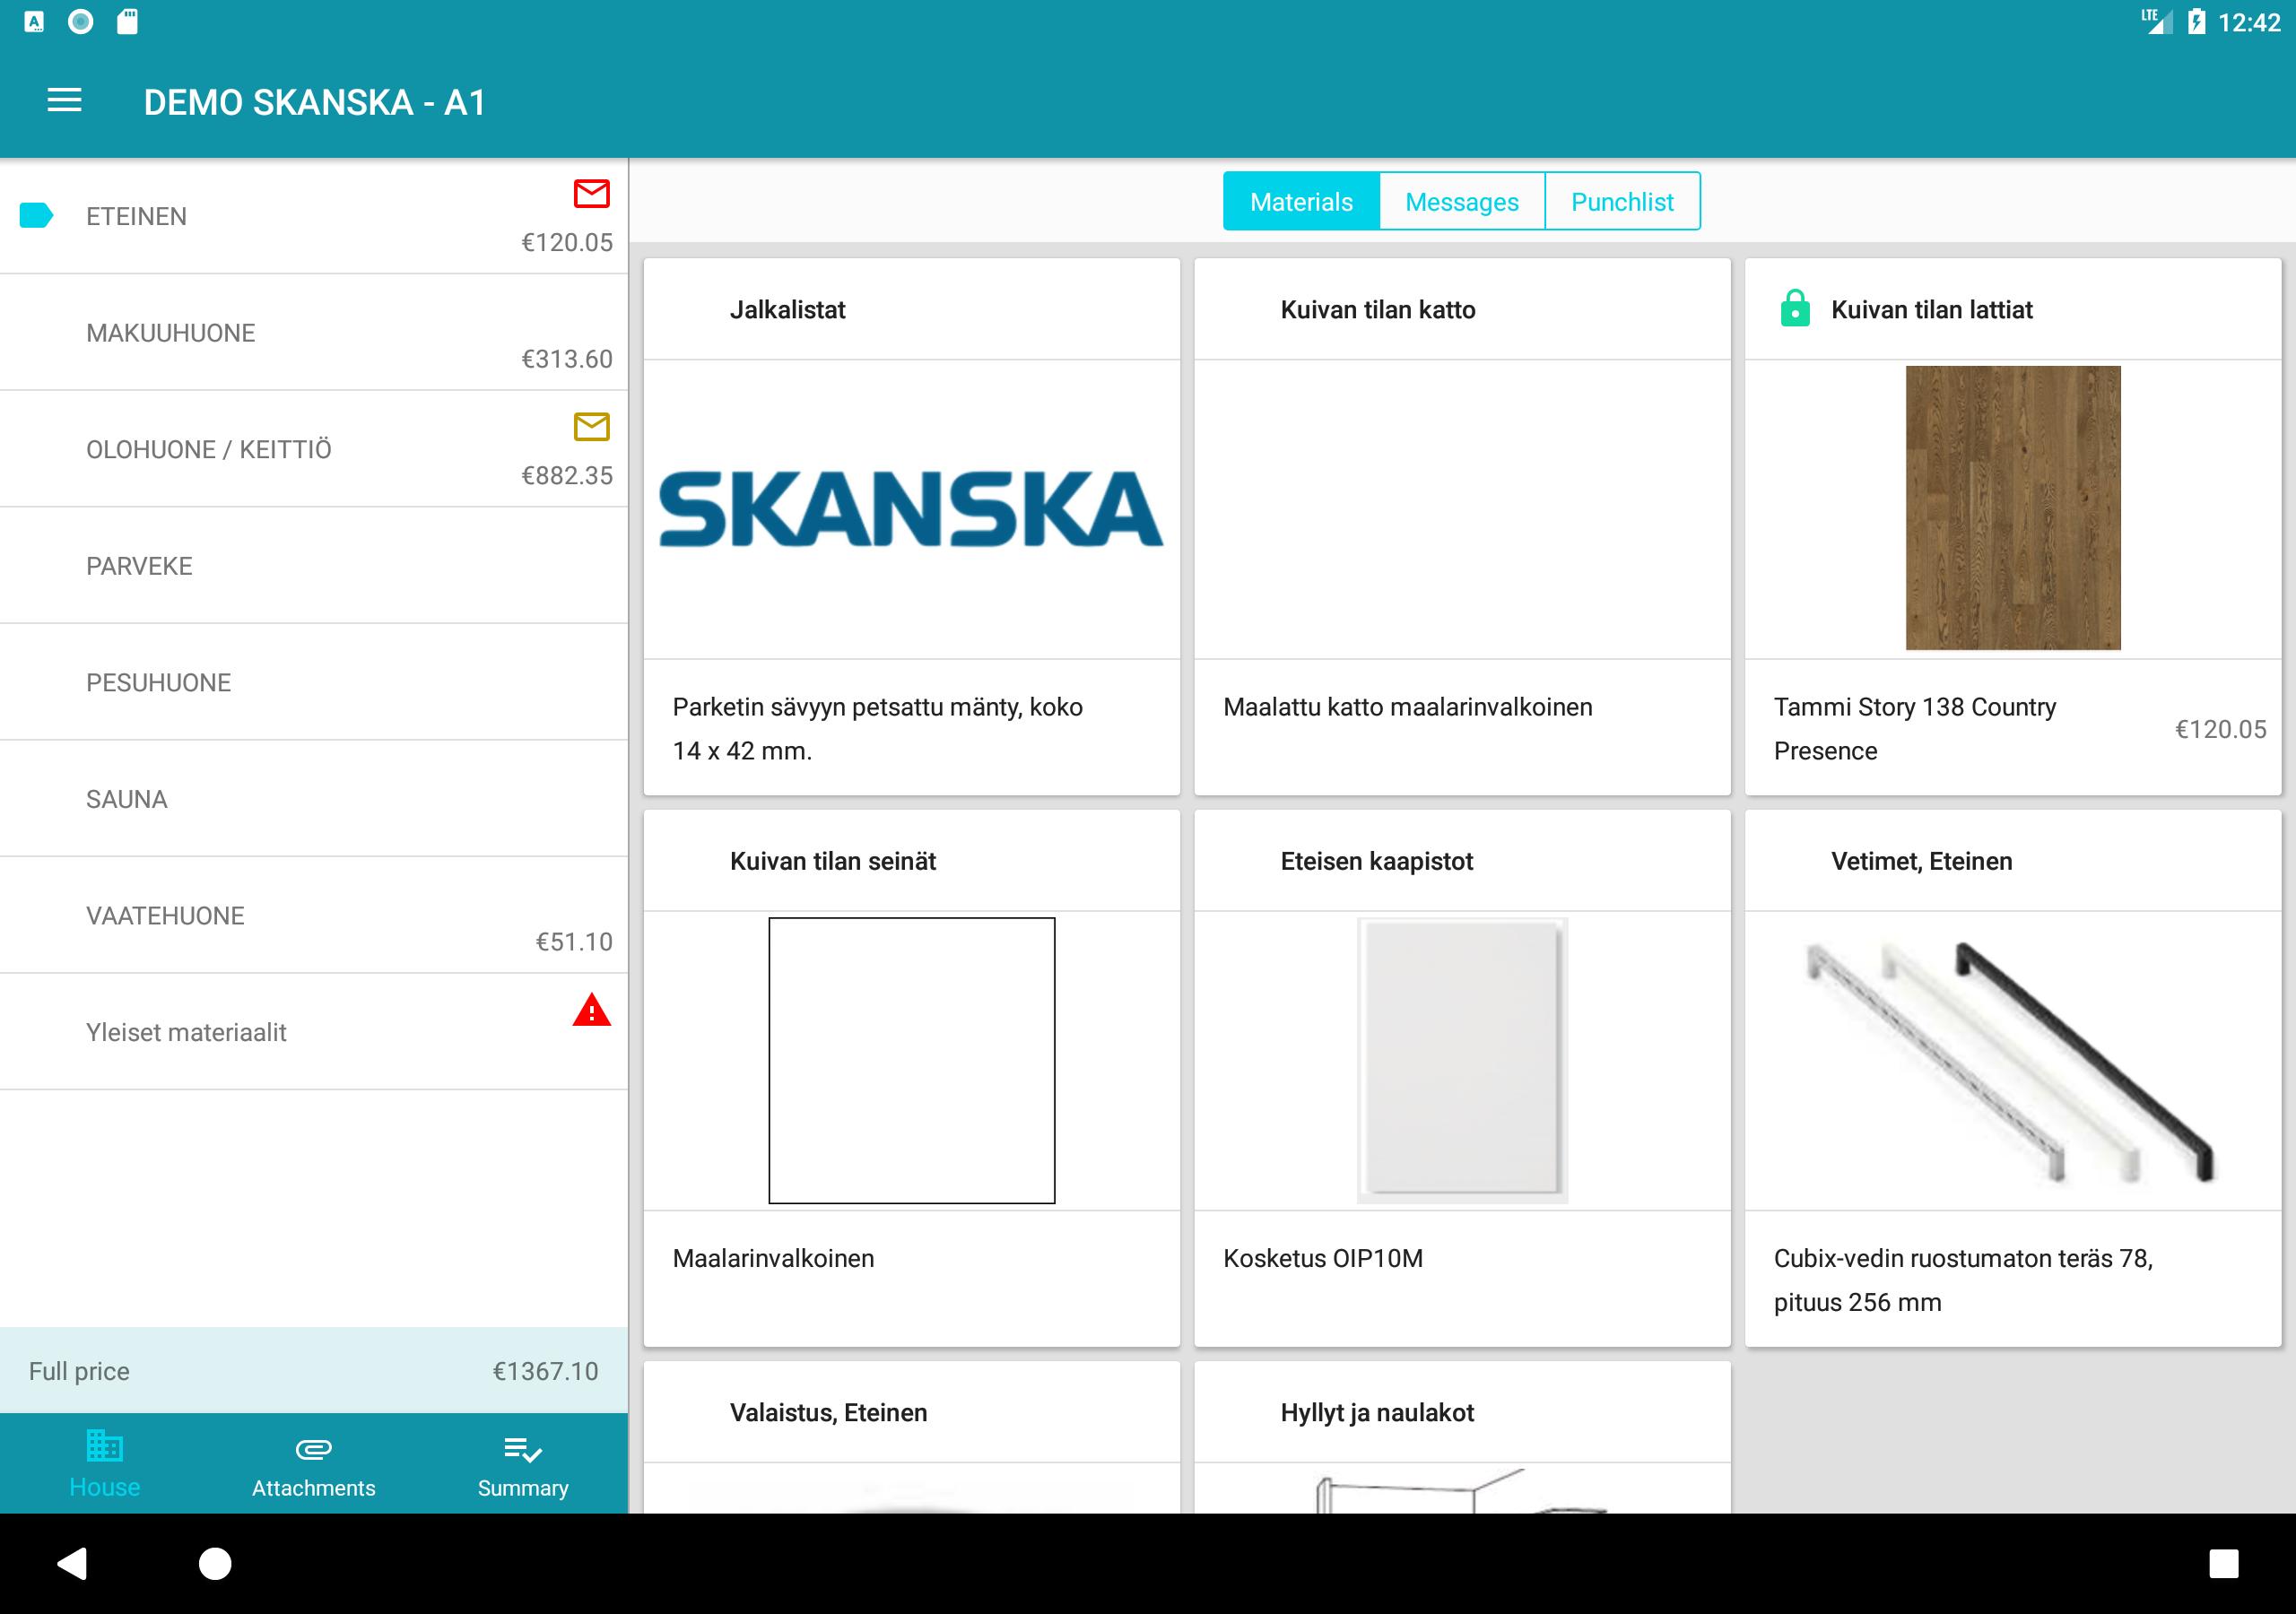Screen dimensions: 2296x1614
Task: Click the red warning triangle on Yleiset materiaalit
Action: click(591, 1010)
